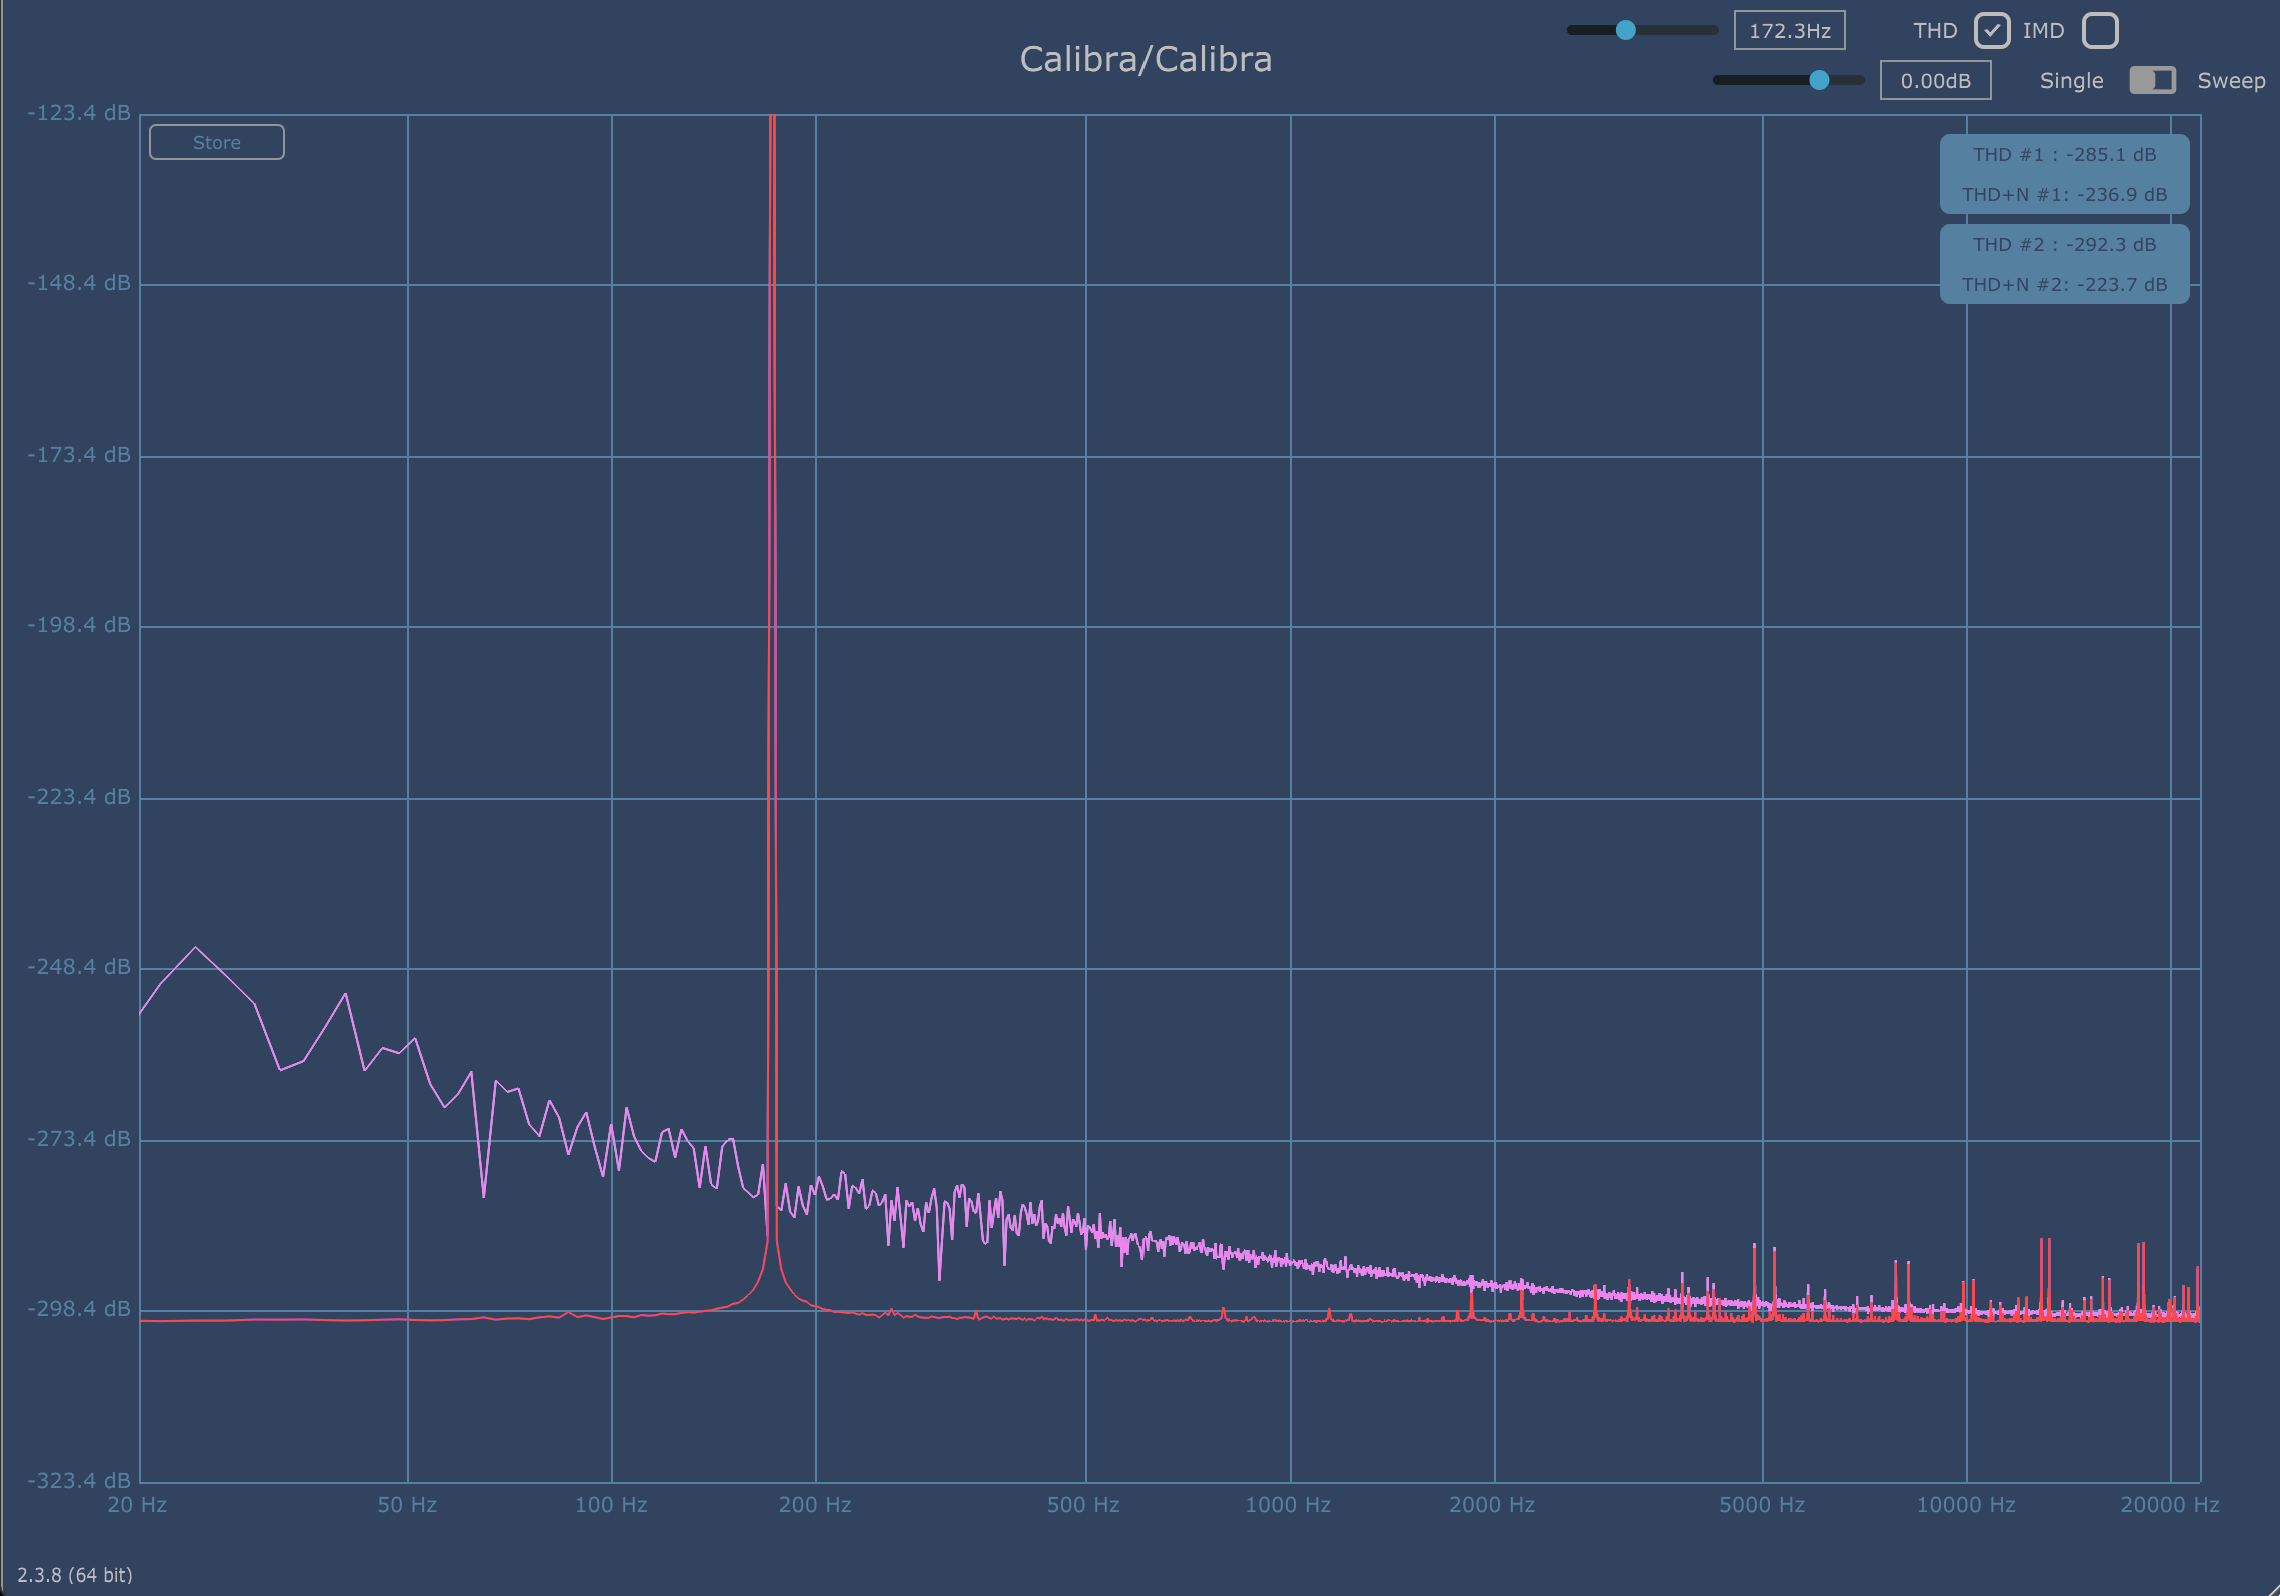The image size is (2280, 1596).
Task: Click the -198.4 dB axis label
Action: (x=79, y=625)
